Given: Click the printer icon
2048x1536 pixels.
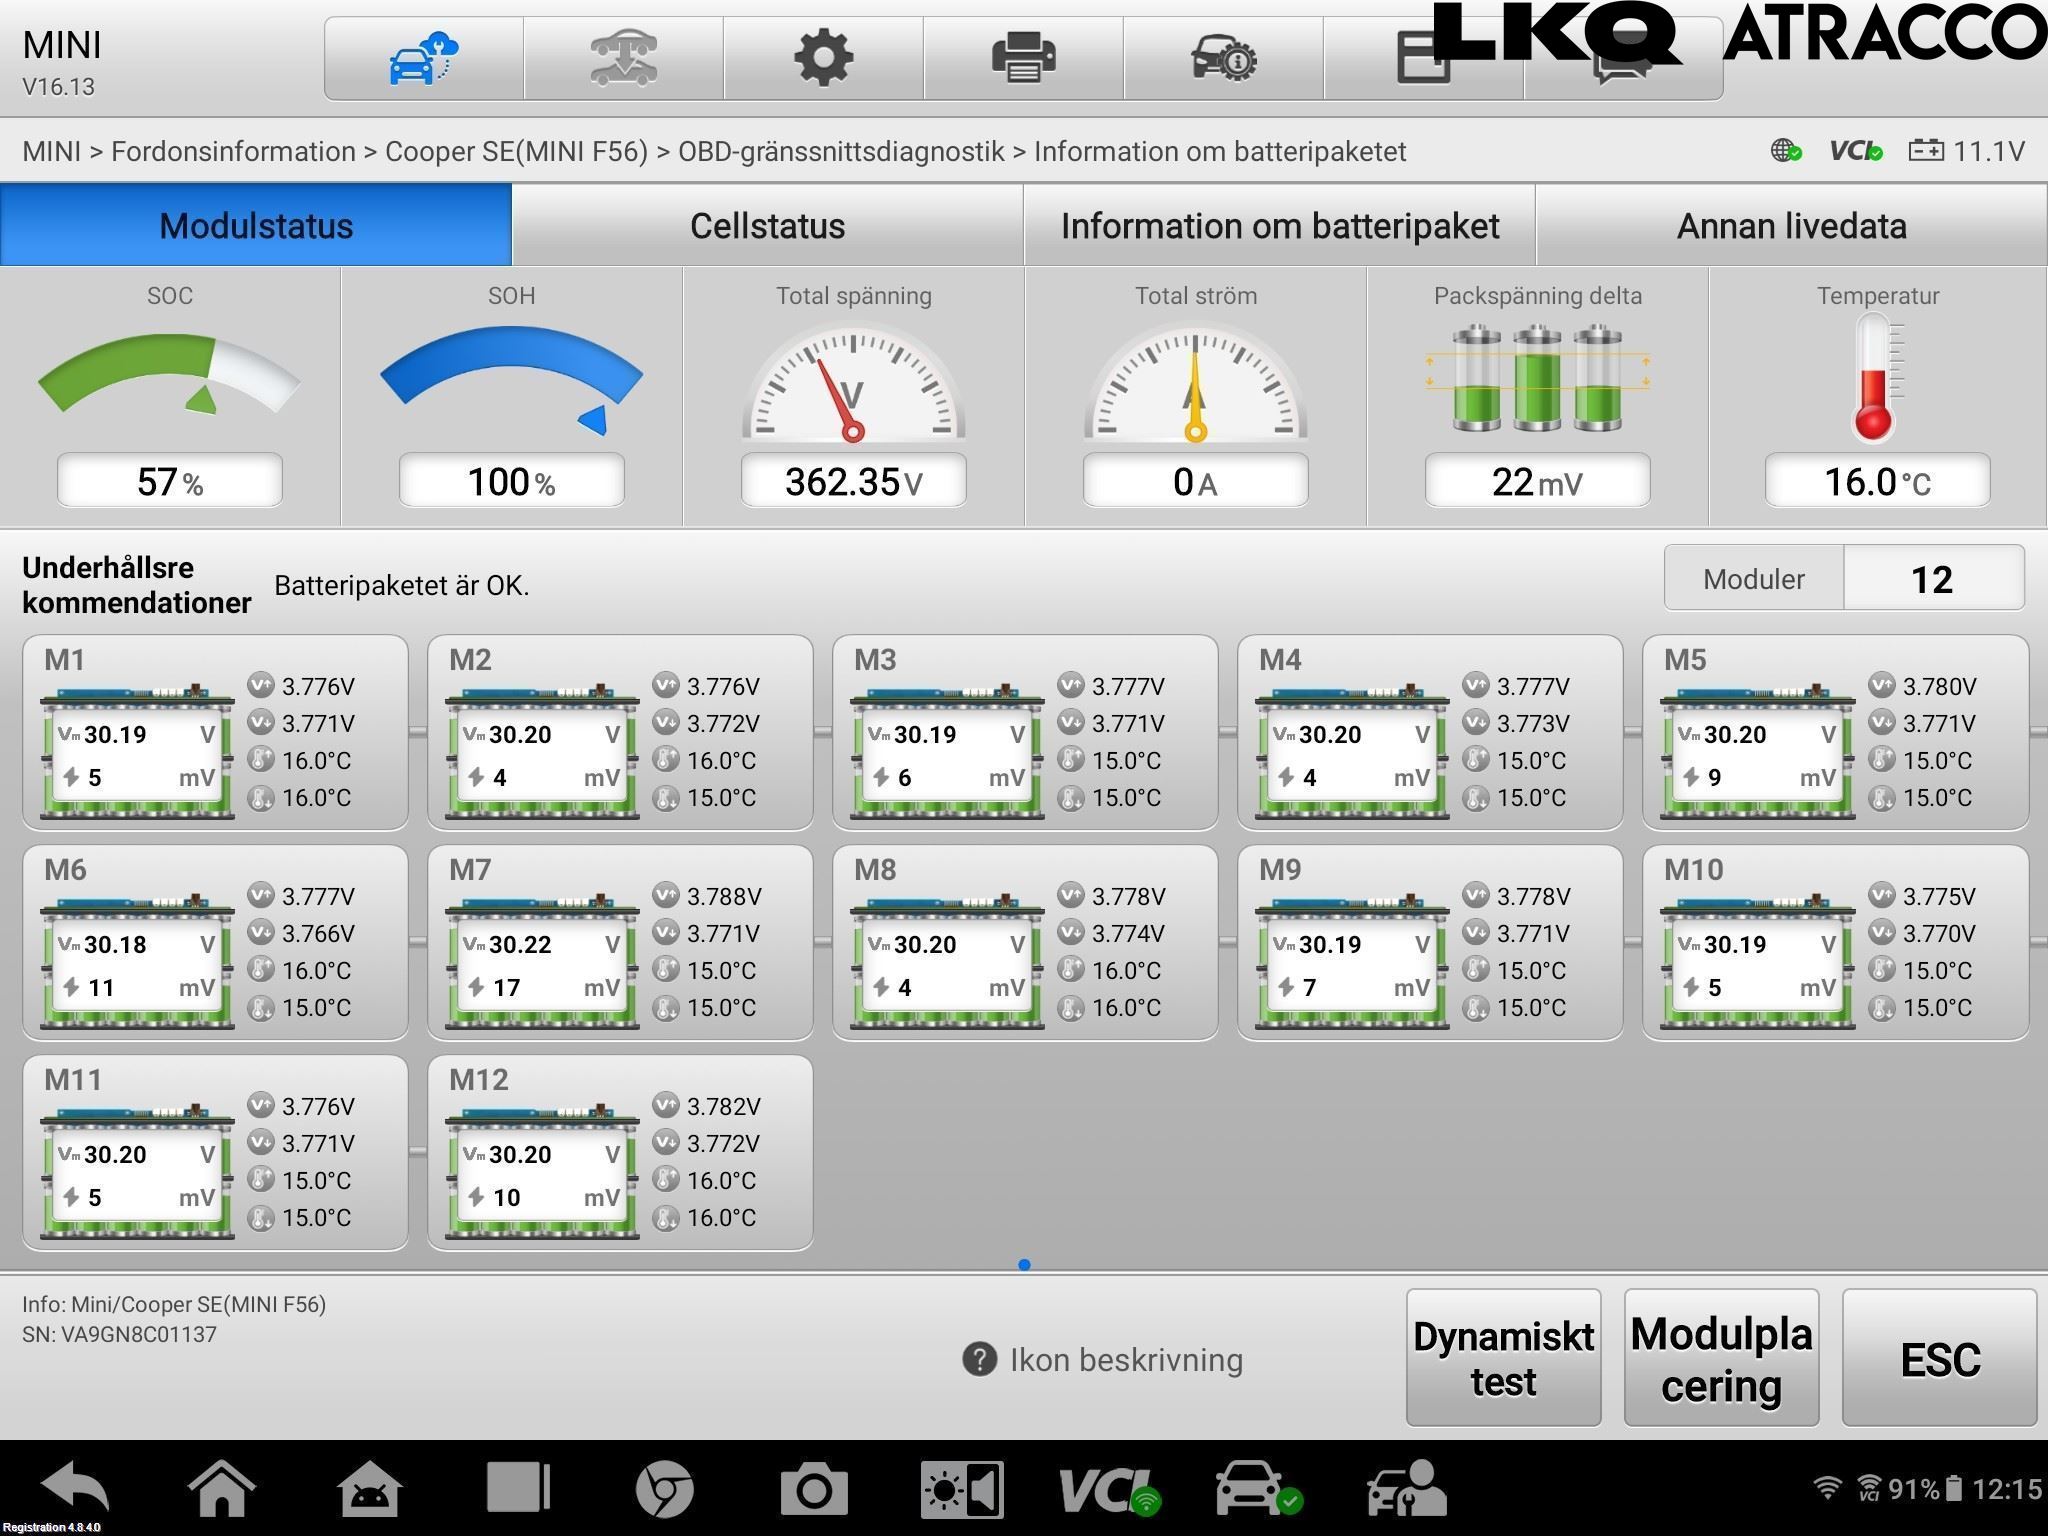Looking at the screenshot, I should click(1023, 58).
